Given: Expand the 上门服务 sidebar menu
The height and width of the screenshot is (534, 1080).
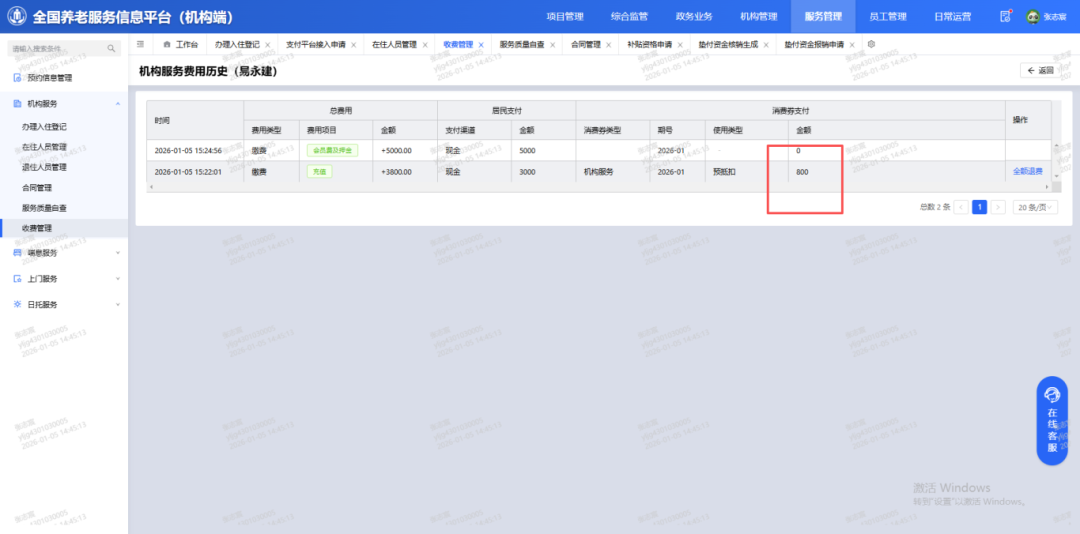Looking at the screenshot, I should (118, 279).
